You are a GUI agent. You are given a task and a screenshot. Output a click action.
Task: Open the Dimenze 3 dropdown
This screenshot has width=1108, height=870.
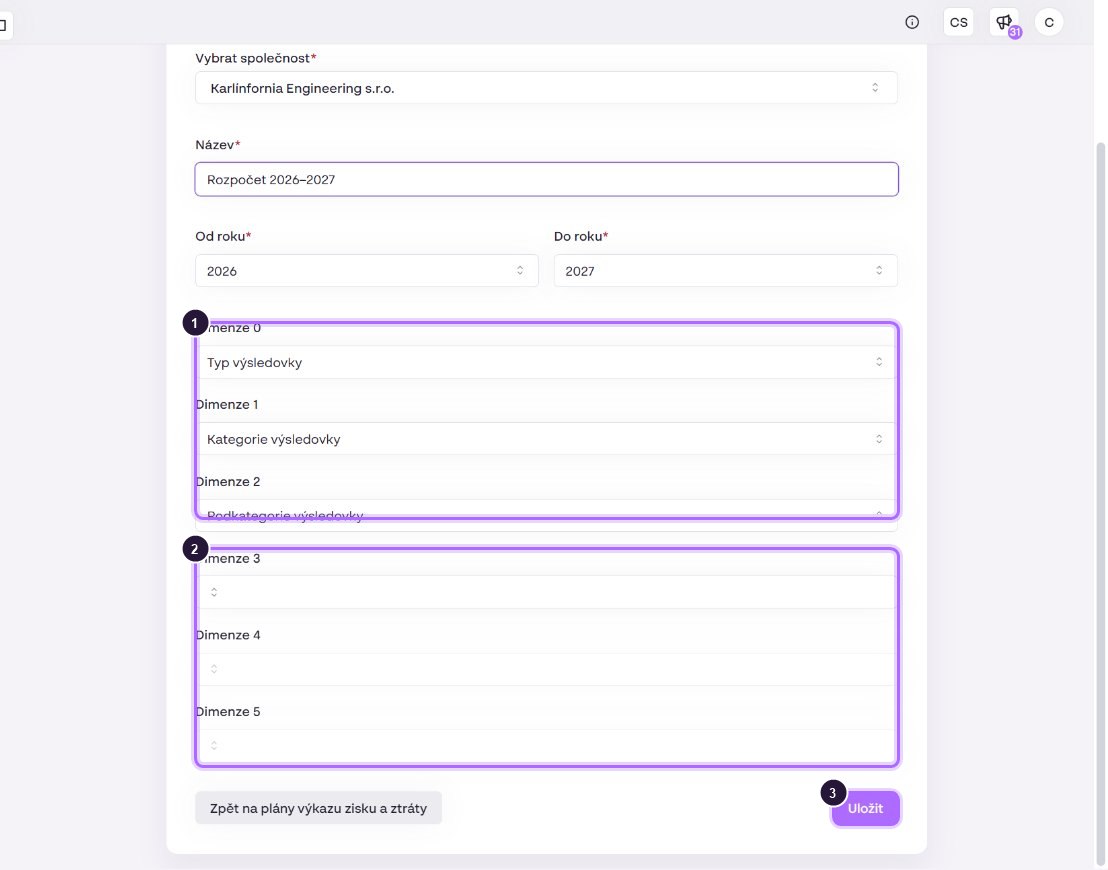tap(546, 592)
